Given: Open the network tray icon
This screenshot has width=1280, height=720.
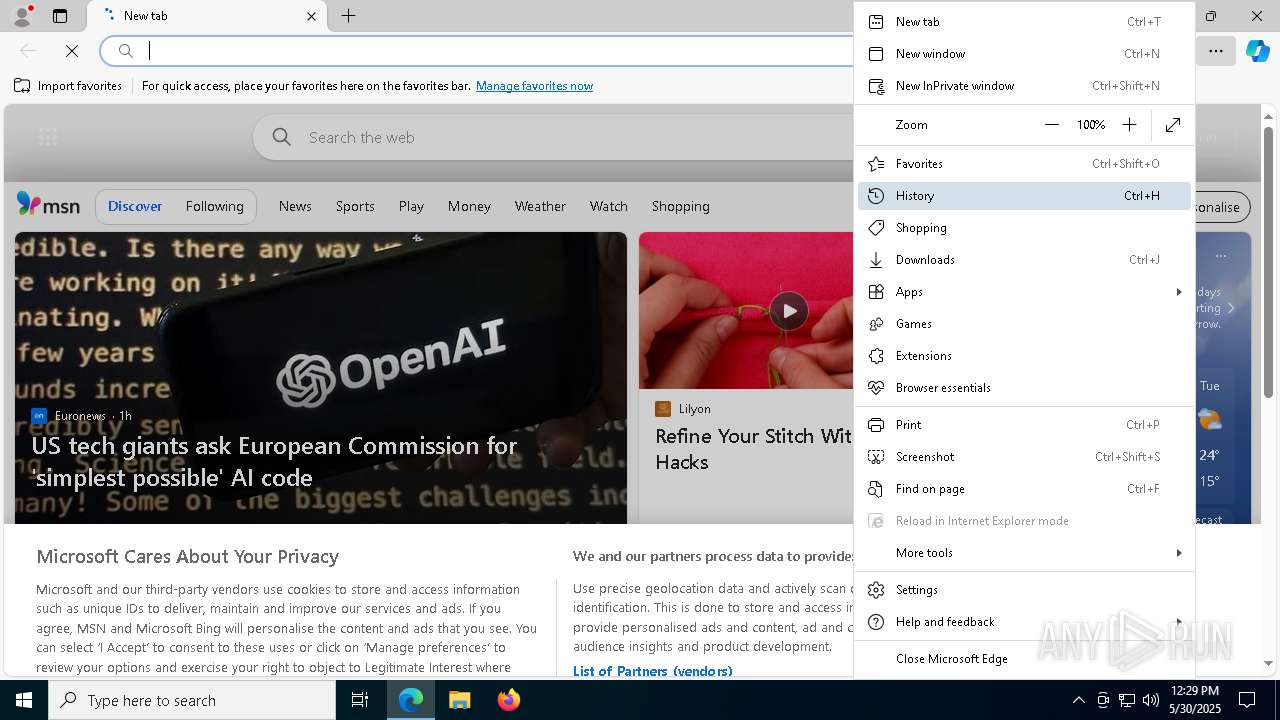Looking at the screenshot, I should pos(1126,700).
